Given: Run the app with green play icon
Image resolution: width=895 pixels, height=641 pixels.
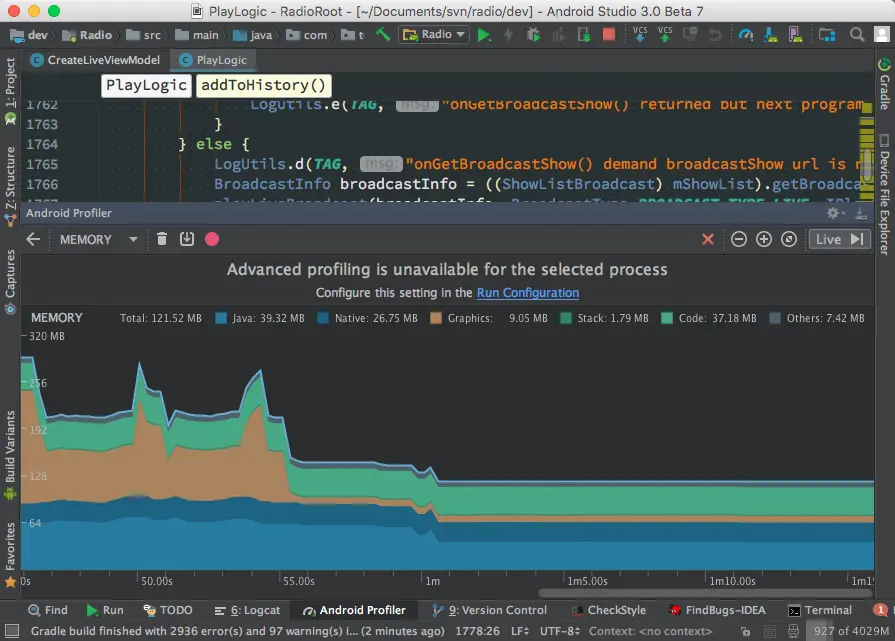Looking at the screenshot, I should pos(484,35).
